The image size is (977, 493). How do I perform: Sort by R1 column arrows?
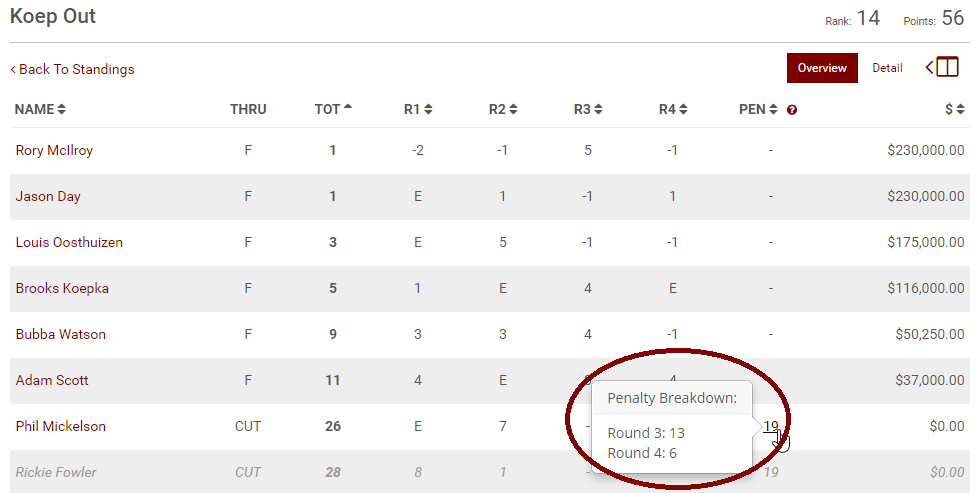point(428,109)
